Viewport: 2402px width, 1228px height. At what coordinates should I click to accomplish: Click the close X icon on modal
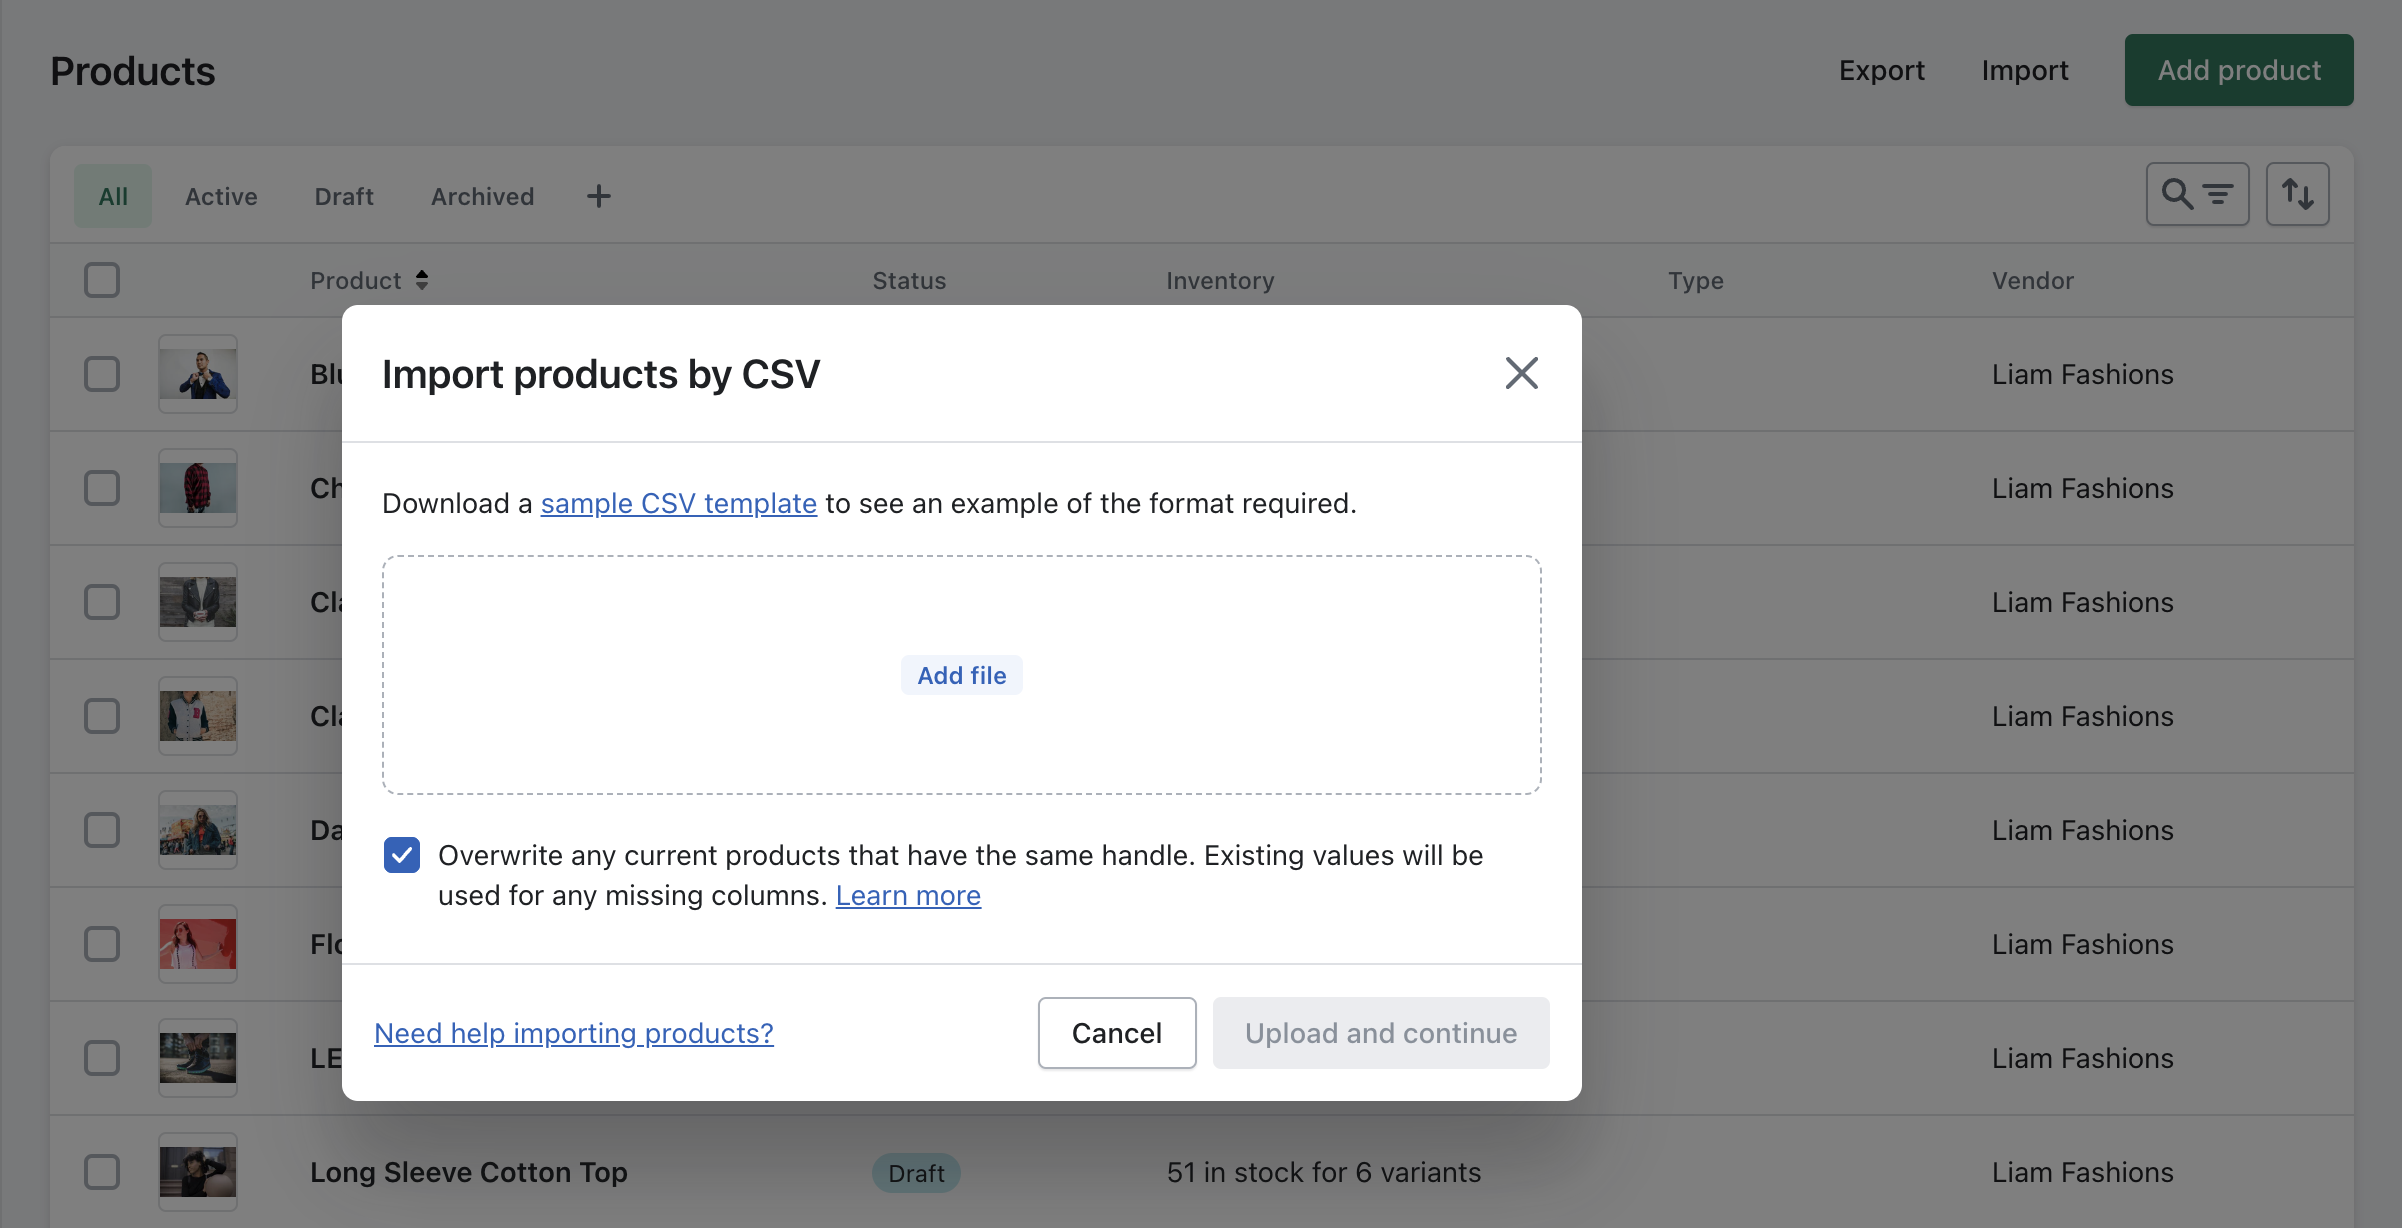pos(1520,371)
